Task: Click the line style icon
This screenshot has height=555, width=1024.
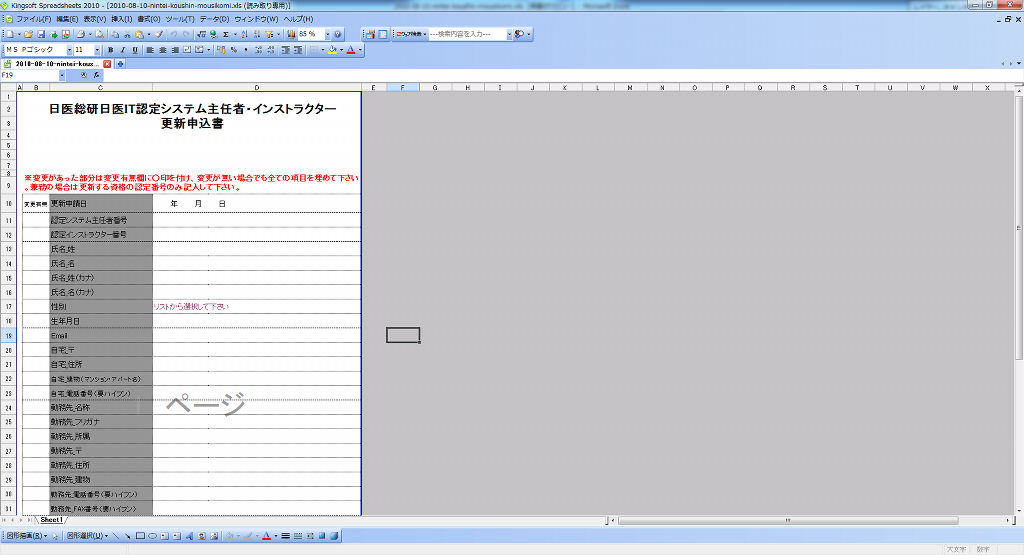Action: point(285,536)
